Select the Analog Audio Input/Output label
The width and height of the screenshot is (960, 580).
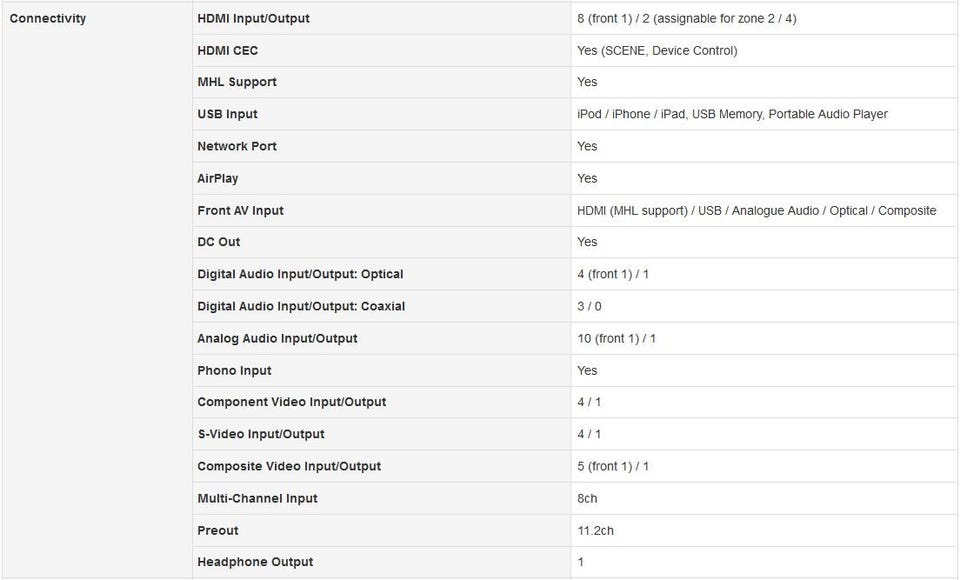click(x=277, y=338)
